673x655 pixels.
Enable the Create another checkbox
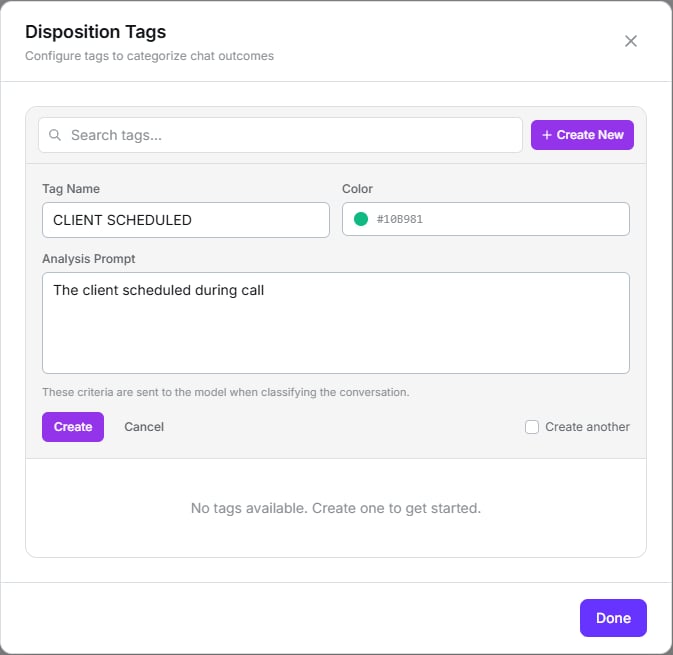[x=532, y=427]
